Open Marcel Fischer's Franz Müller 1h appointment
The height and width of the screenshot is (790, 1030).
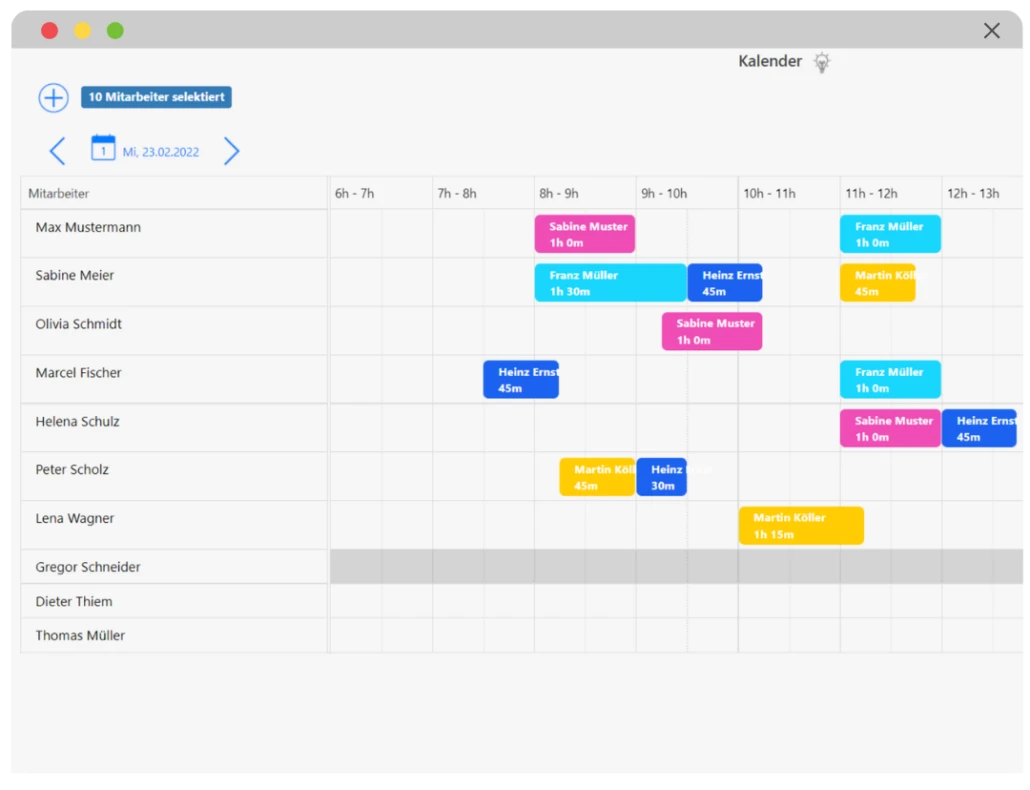coord(890,380)
